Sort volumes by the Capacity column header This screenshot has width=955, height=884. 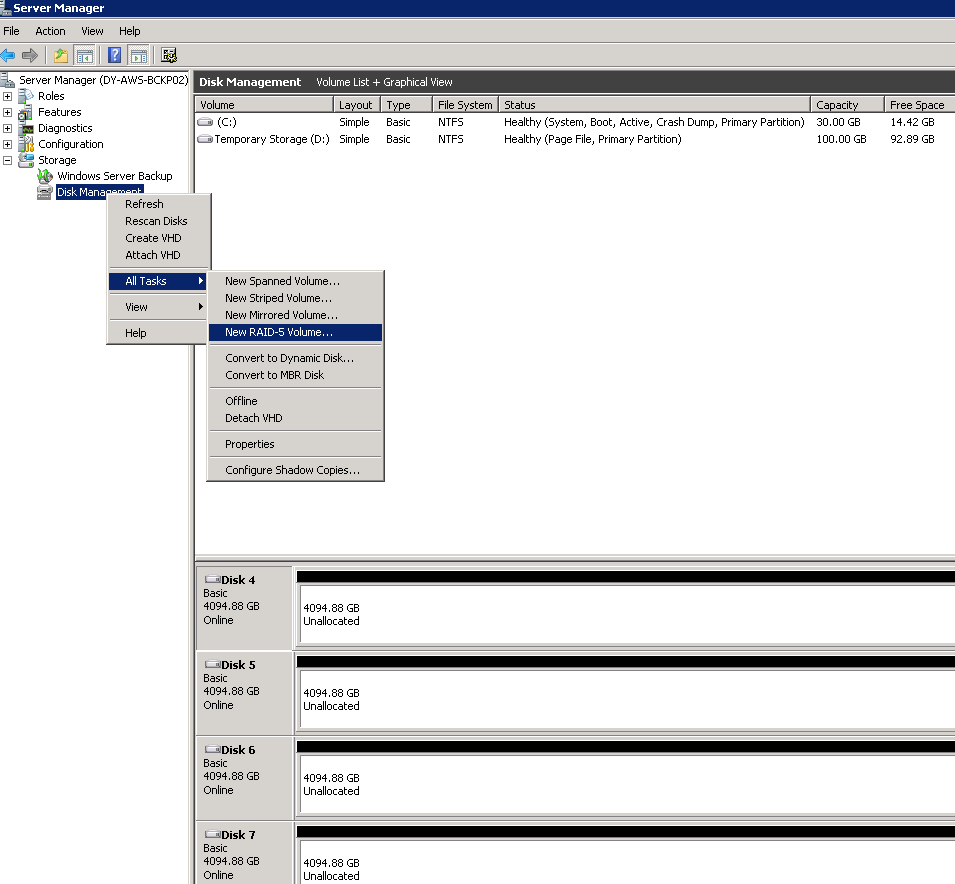tap(837, 105)
